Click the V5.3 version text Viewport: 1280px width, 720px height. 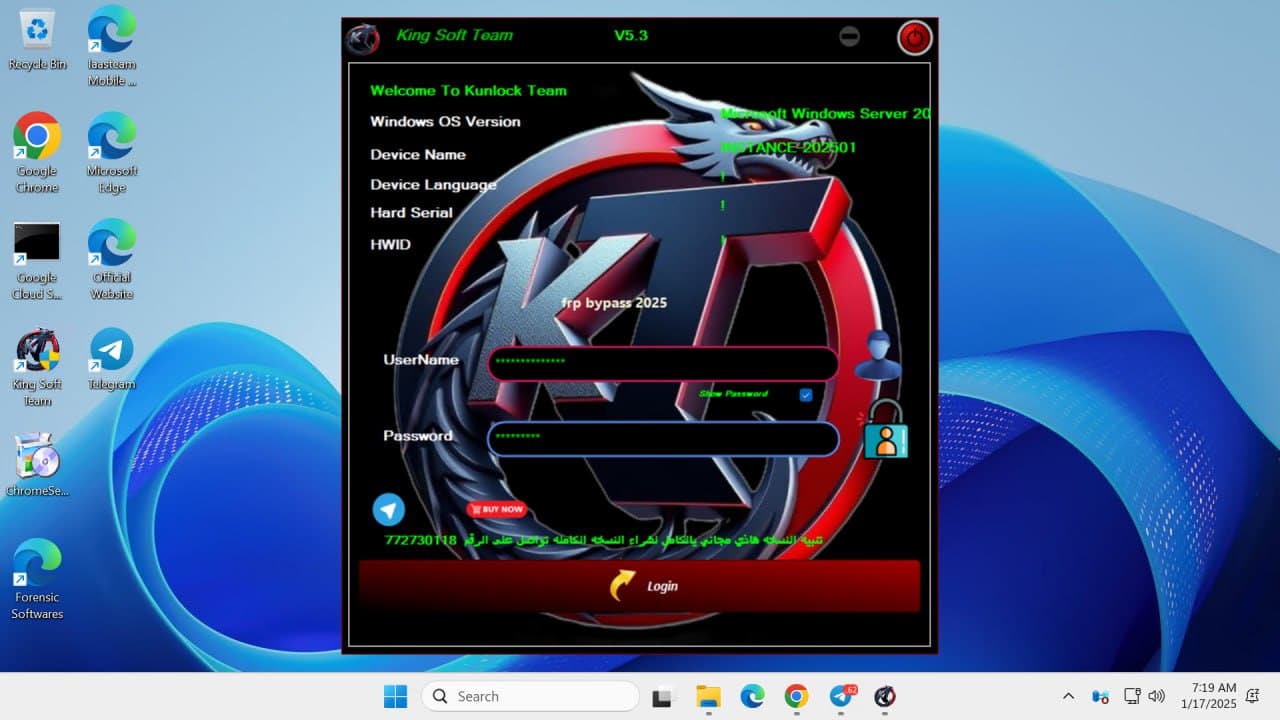[x=631, y=35]
